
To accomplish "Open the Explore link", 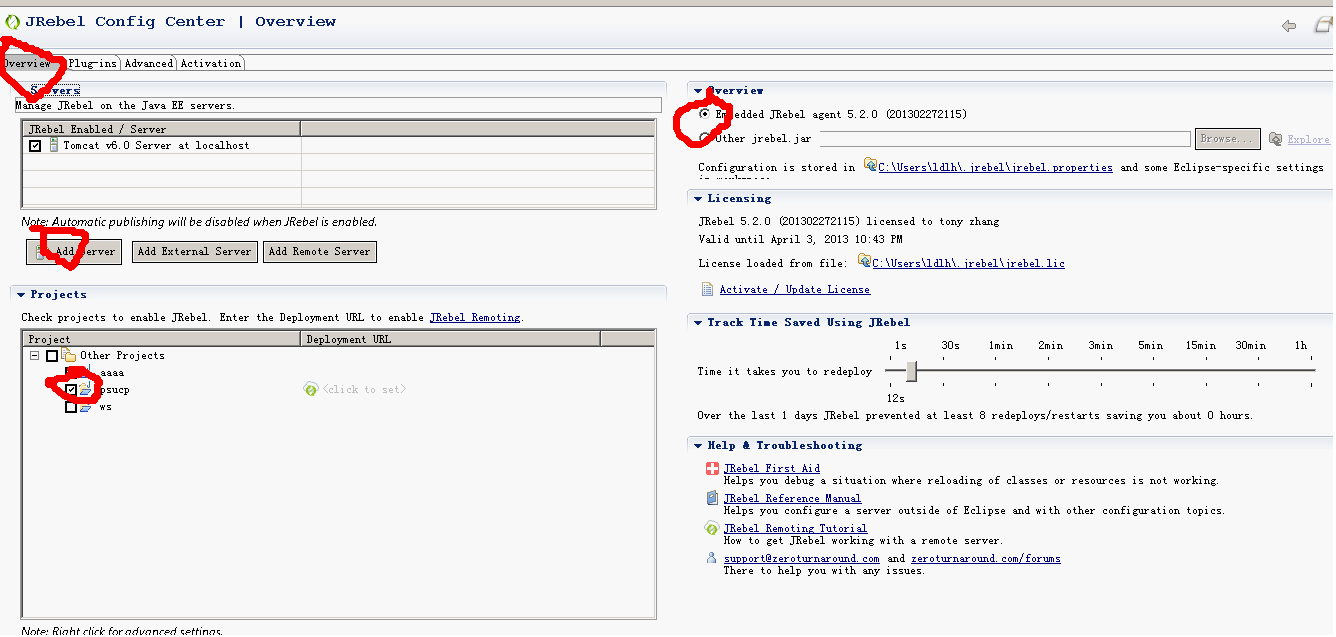I will pos(1309,139).
